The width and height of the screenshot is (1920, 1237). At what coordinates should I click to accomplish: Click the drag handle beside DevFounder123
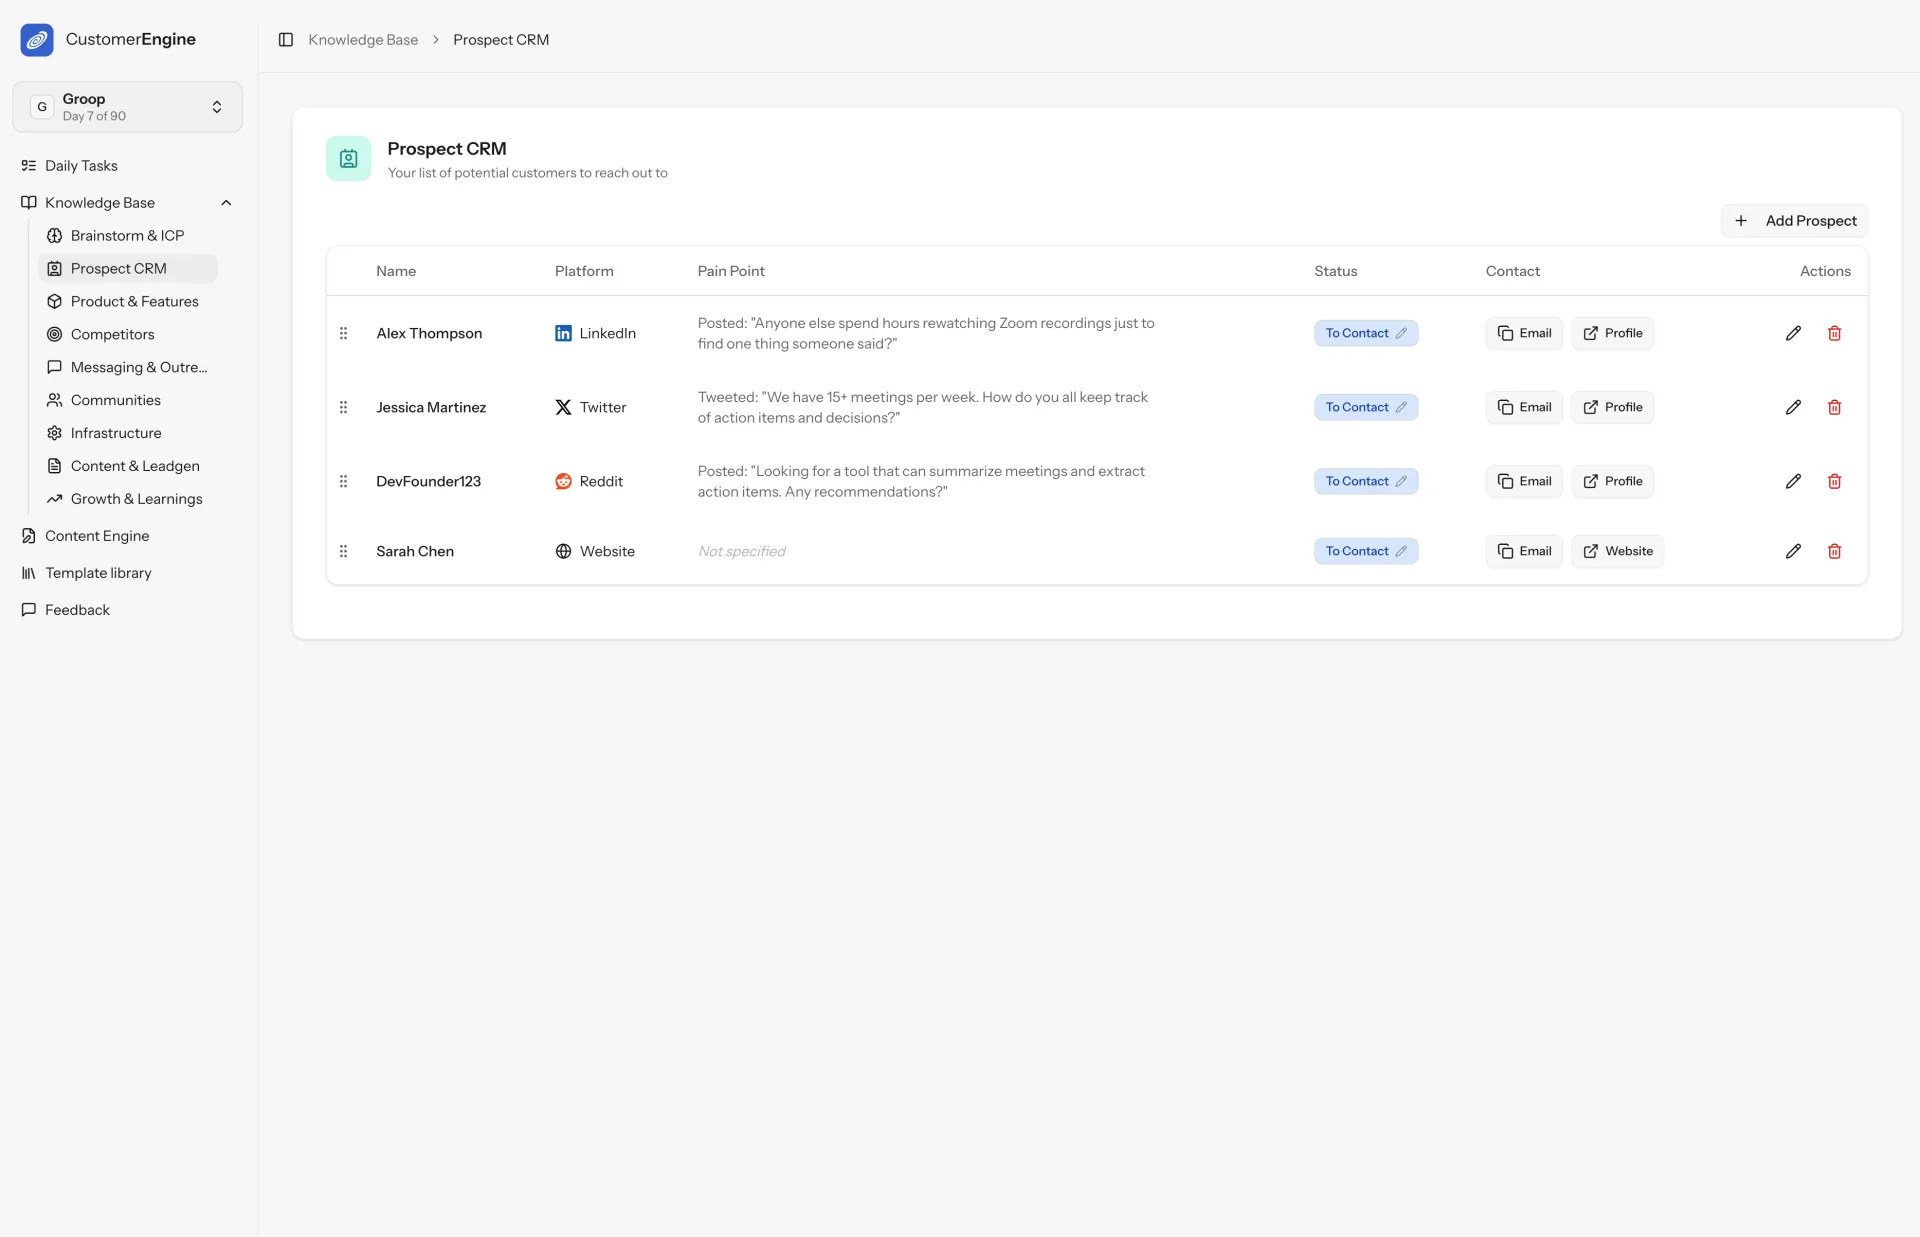pyautogui.click(x=343, y=481)
